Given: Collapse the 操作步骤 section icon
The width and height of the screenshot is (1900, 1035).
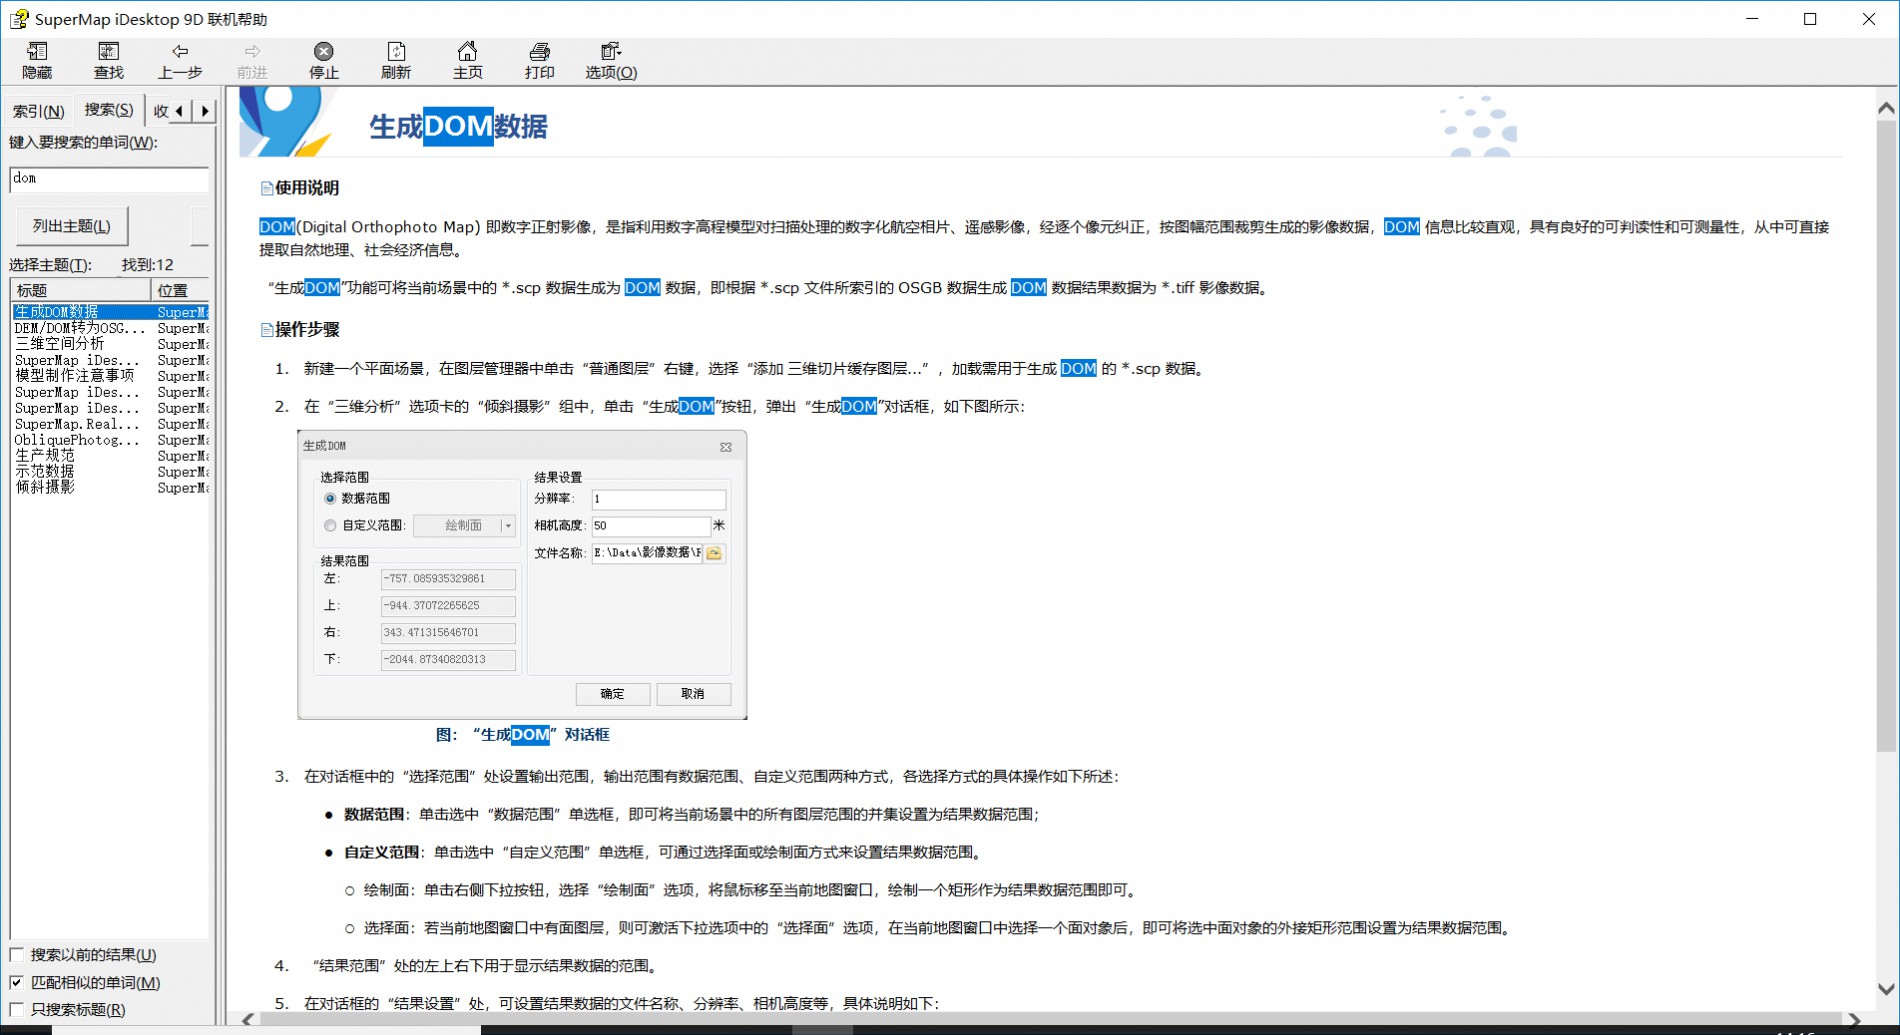Looking at the screenshot, I should 267,330.
